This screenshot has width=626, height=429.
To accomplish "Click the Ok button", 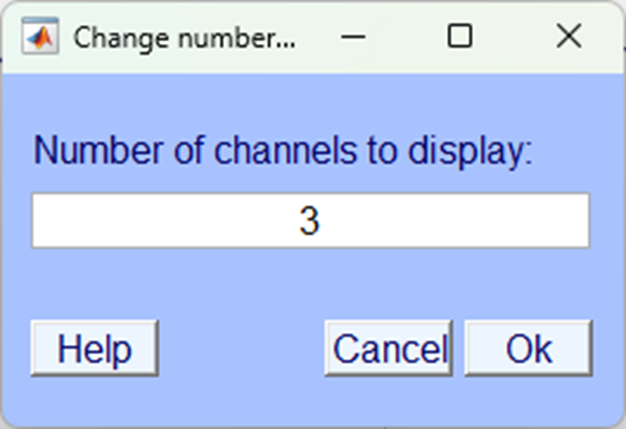I will 529,349.
